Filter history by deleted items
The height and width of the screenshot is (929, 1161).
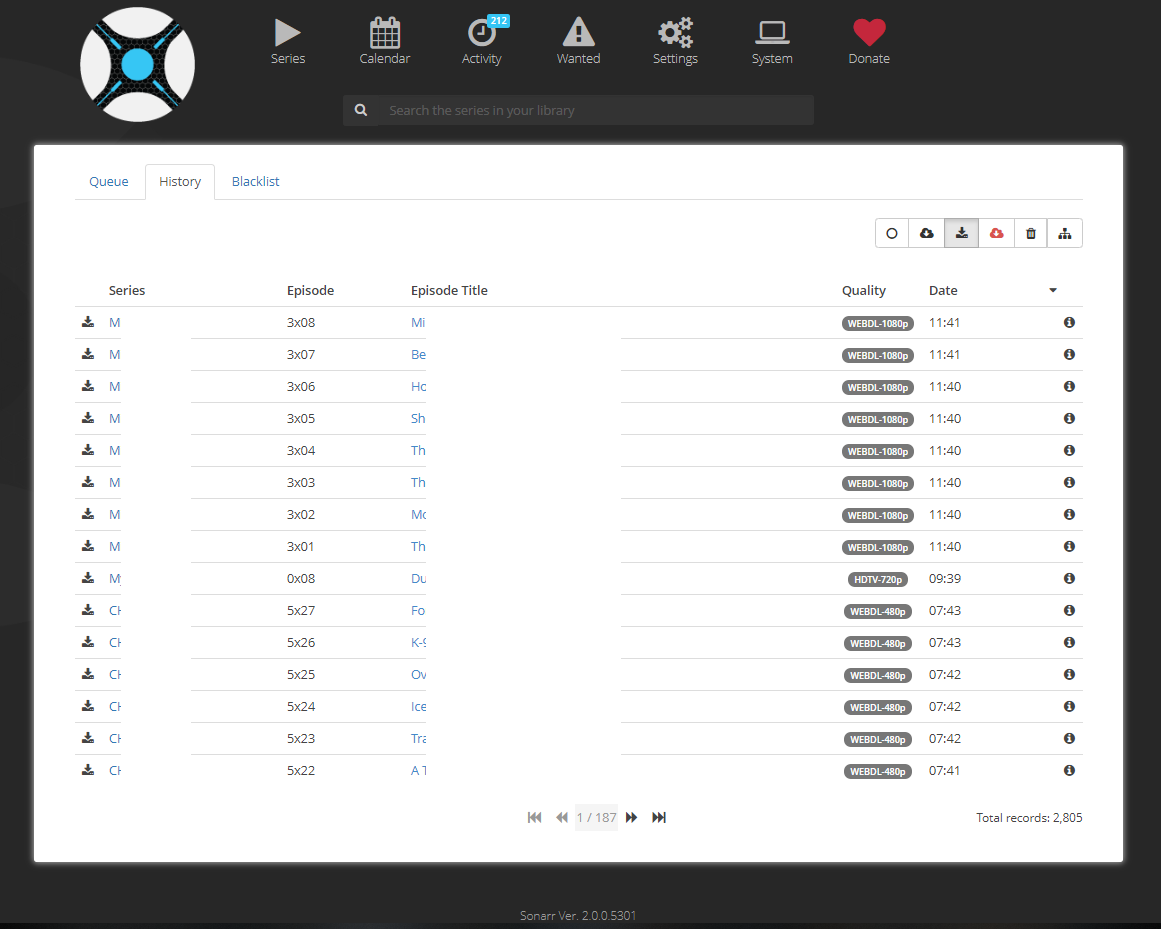(x=1031, y=233)
